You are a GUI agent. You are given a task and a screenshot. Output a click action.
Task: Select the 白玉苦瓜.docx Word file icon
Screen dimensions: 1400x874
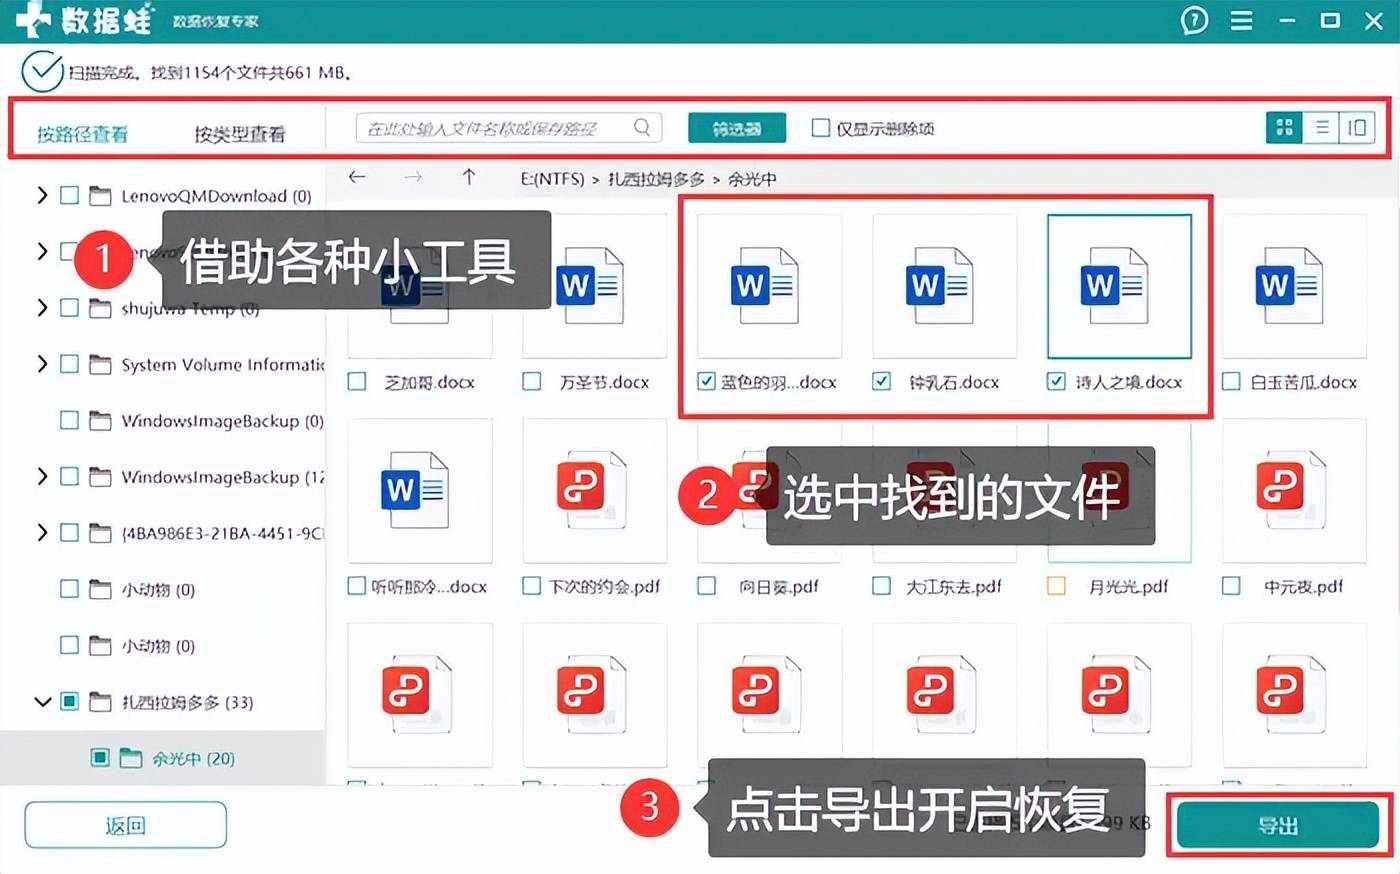coord(1290,285)
